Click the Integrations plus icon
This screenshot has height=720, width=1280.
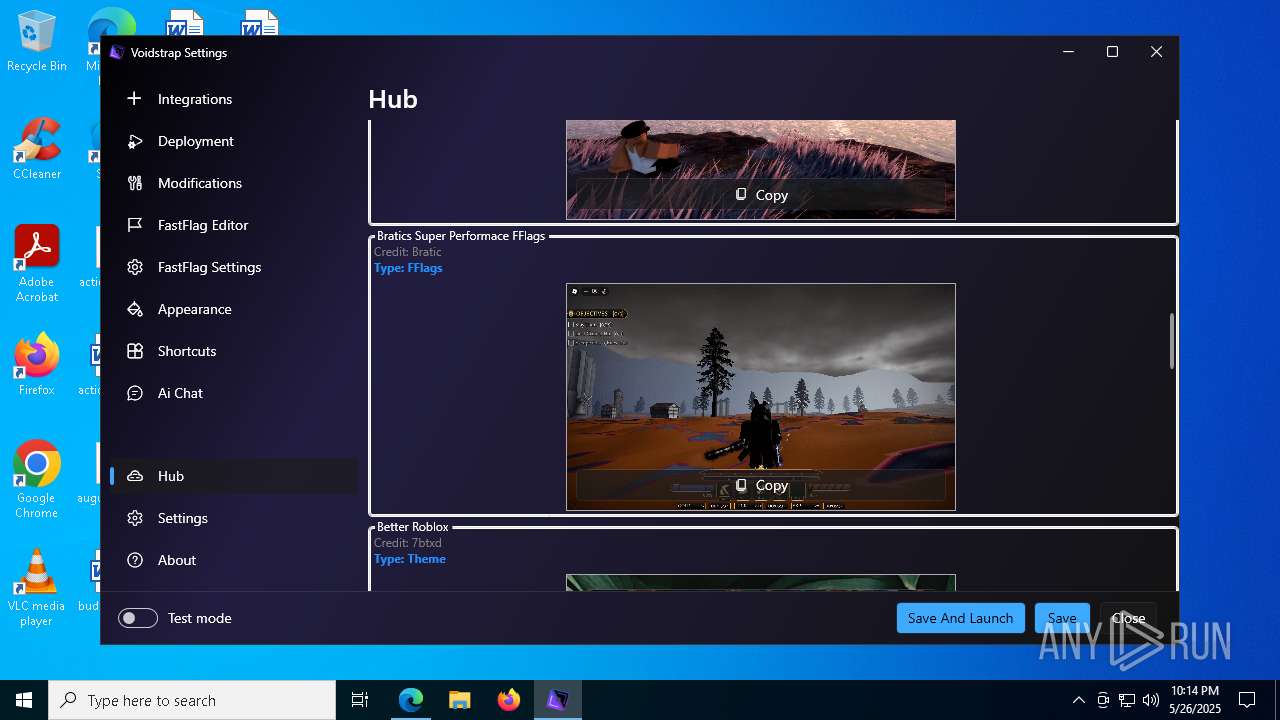click(x=135, y=98)
